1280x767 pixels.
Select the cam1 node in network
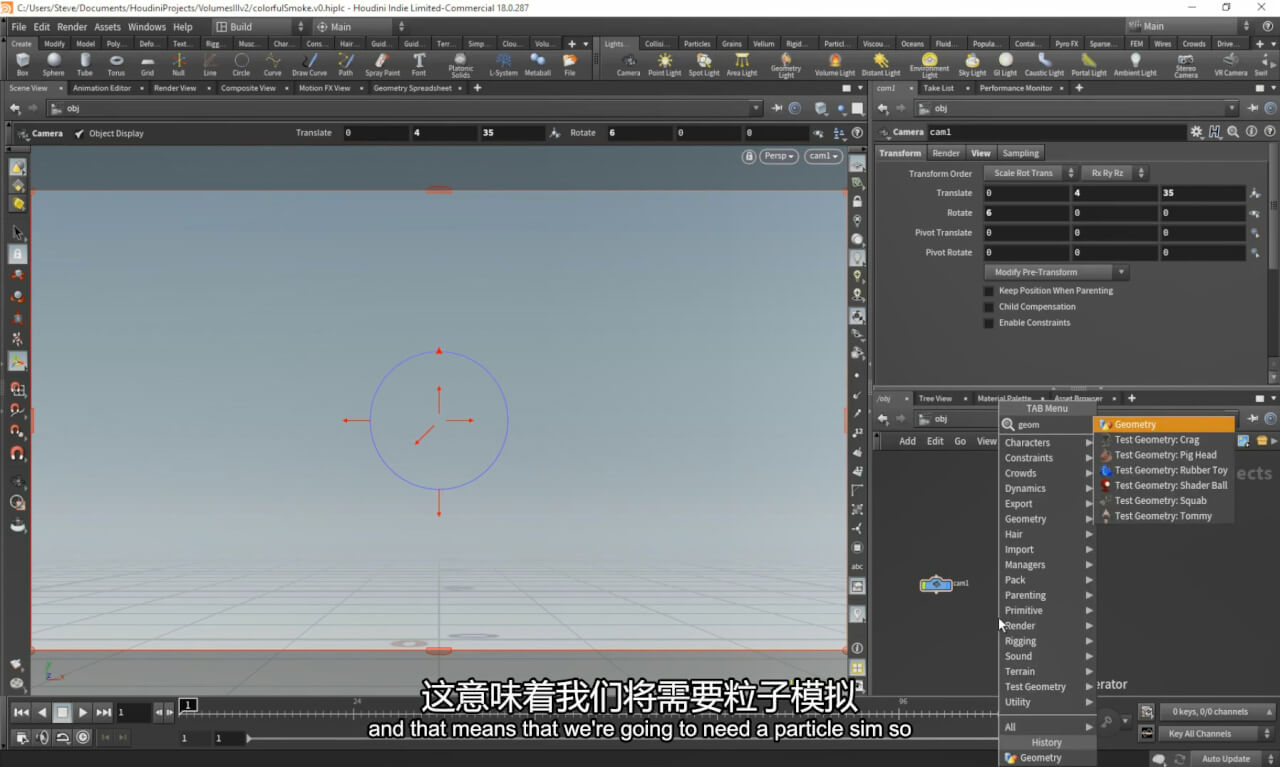(x=936, y=584)
